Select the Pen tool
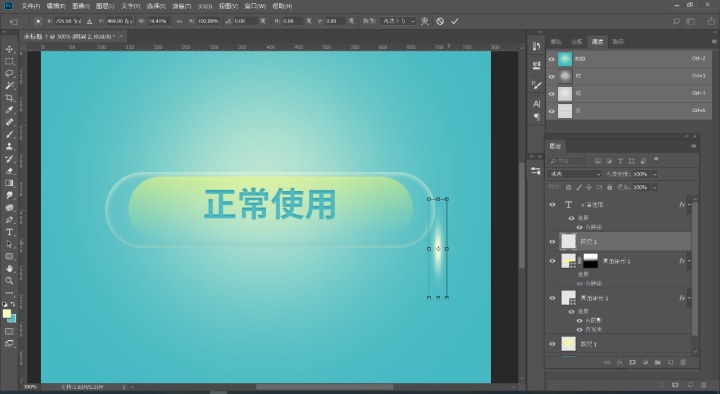The image size is (720, 394). click(9, 220)
